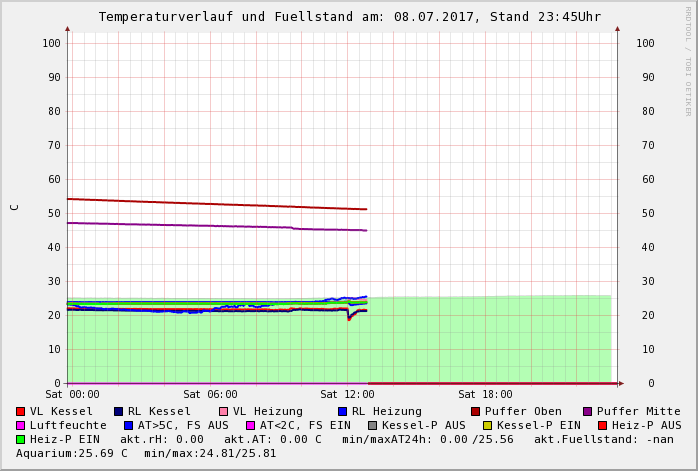
Task: Click the Sat 06:00 time axis label
Action: [x=210, y=395]
